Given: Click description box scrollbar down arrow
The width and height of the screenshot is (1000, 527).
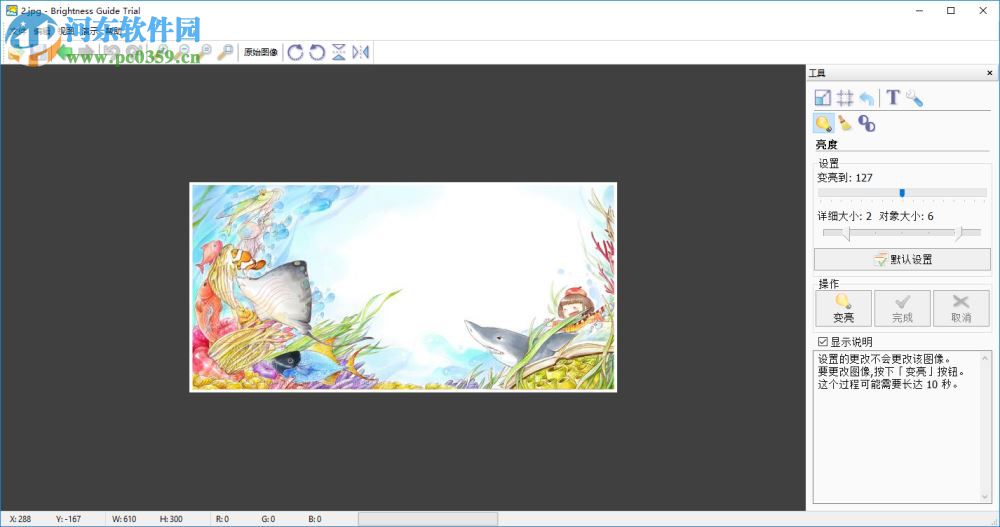Looking at the screenshot, I should pyautogui.click(x=985, y=496).
